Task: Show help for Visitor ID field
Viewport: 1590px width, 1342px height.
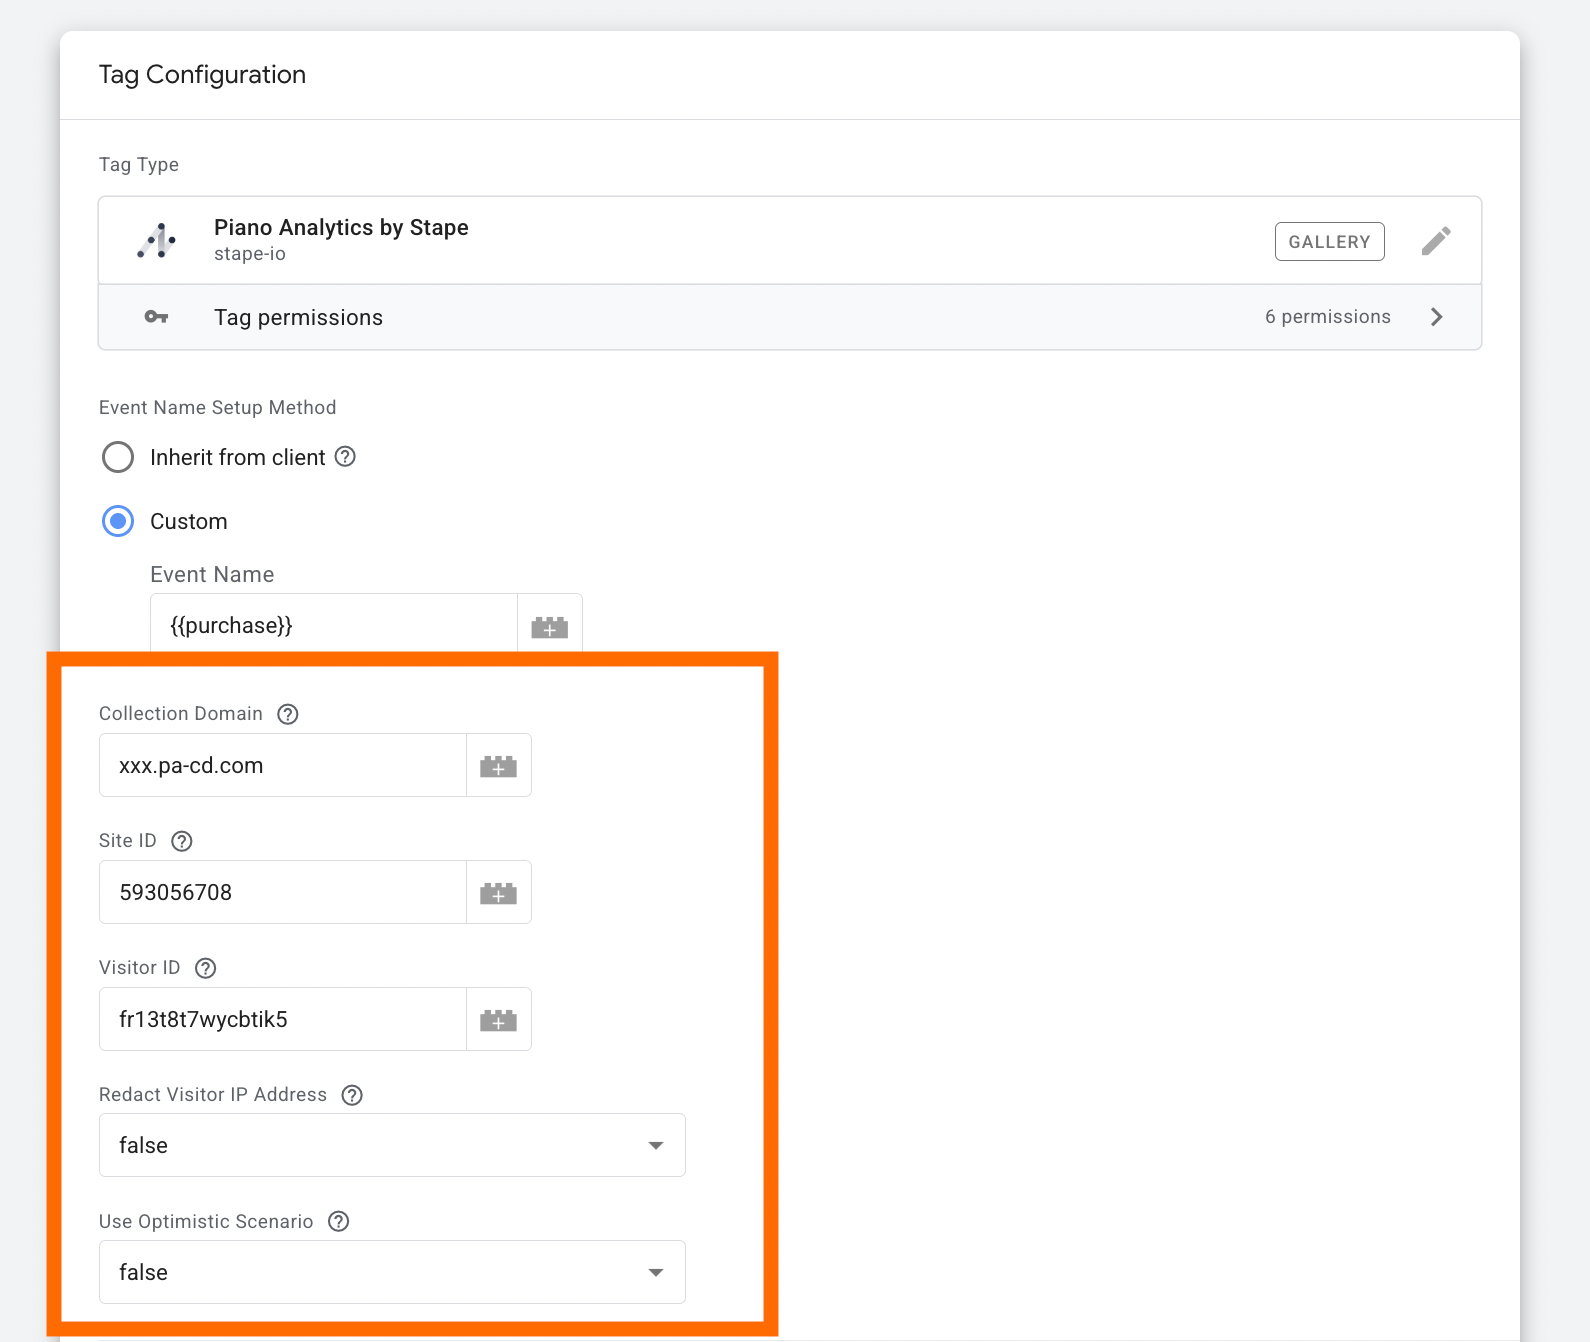Action: click(206, 968)
